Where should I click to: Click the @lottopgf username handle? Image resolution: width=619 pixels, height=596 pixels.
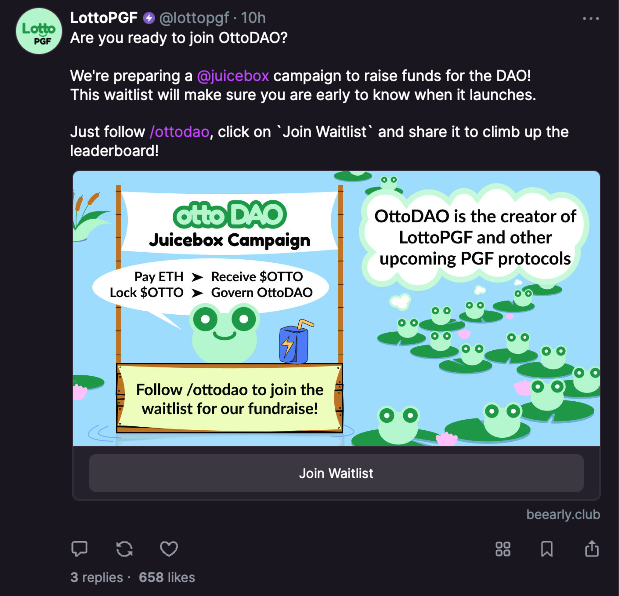[194, 18]
